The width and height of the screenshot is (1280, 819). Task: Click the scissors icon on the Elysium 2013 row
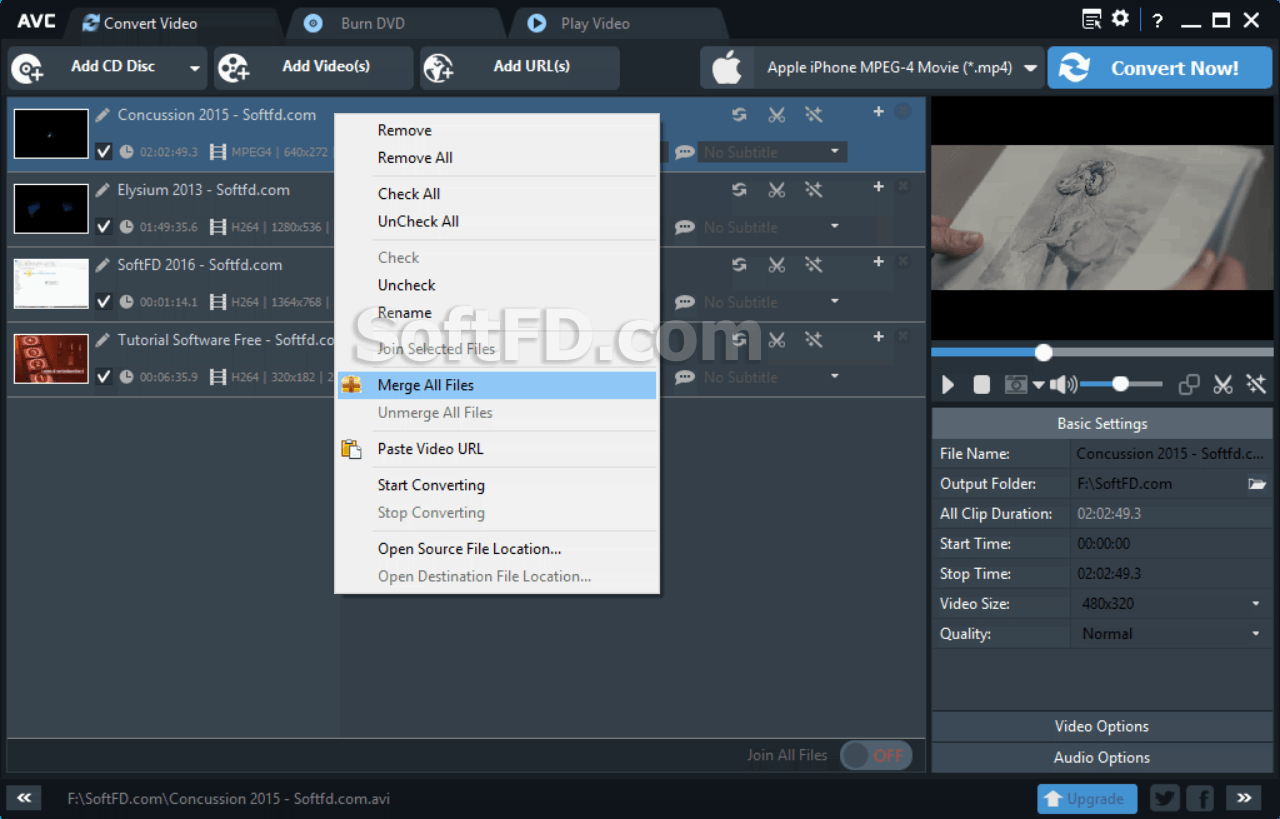point(776,189)
